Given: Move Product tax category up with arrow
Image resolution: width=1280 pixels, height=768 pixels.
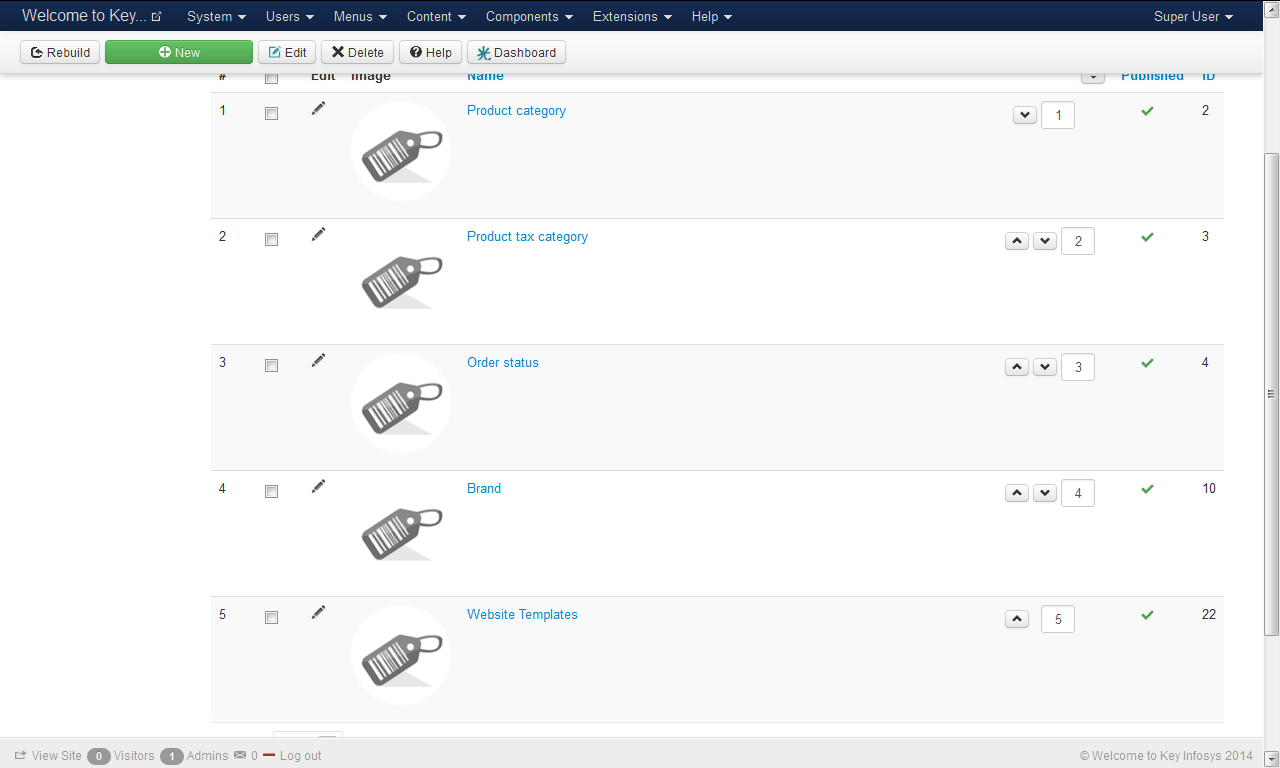Looking at the screenshot, I should tap(1017, 241).
